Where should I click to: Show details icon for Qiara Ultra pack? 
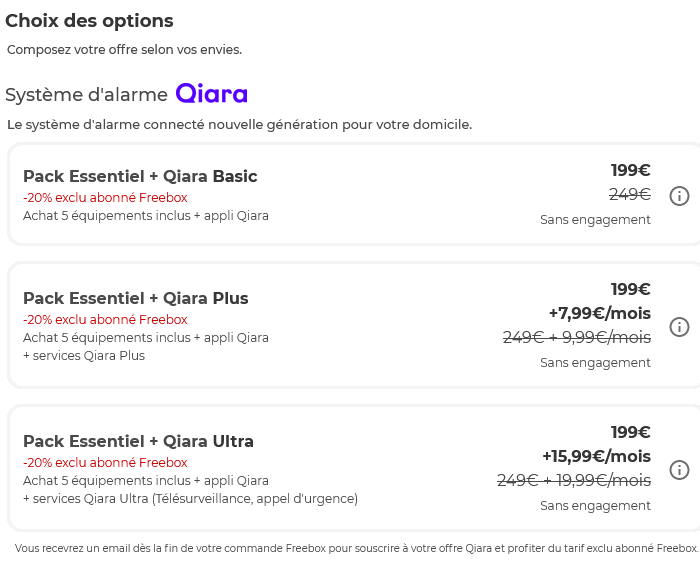(x=679, y=470)
